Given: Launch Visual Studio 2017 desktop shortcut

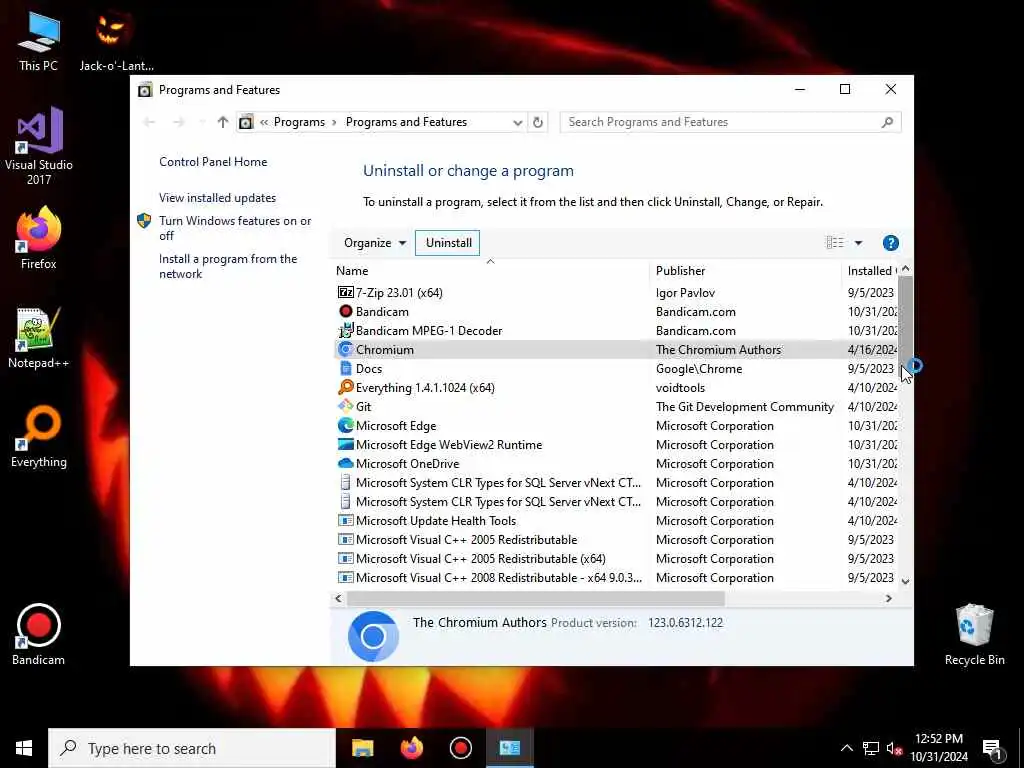Looking at the screenshot, I should [39, 146].
